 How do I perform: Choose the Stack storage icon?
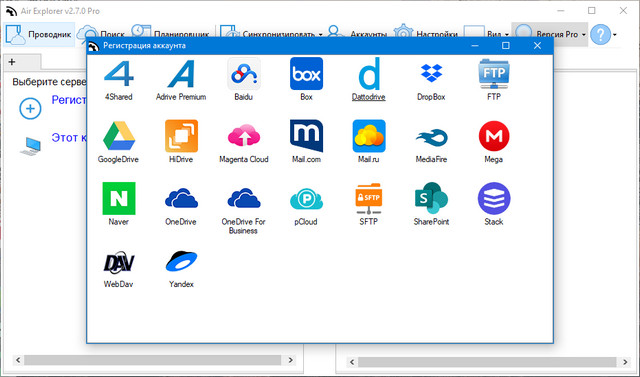494,199
